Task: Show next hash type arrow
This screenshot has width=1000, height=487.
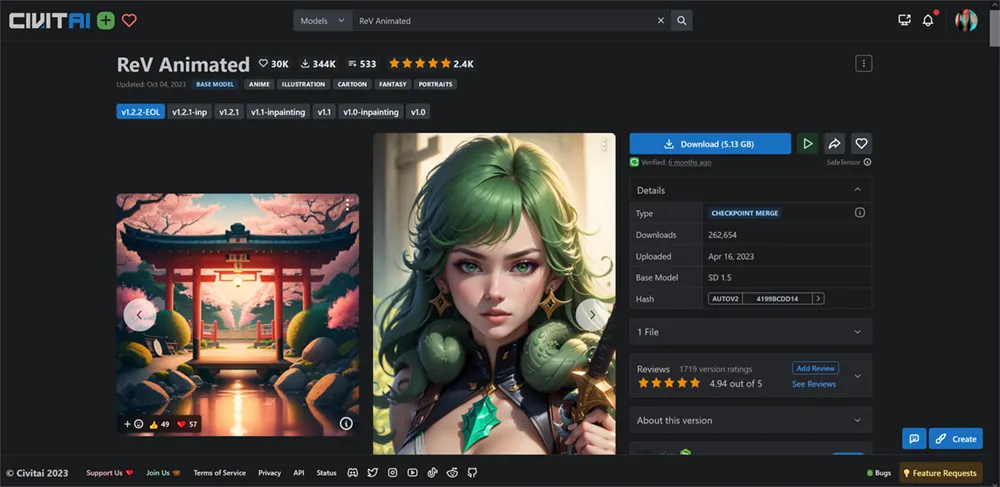Action: pyautogui.click(x=818, y=298)
